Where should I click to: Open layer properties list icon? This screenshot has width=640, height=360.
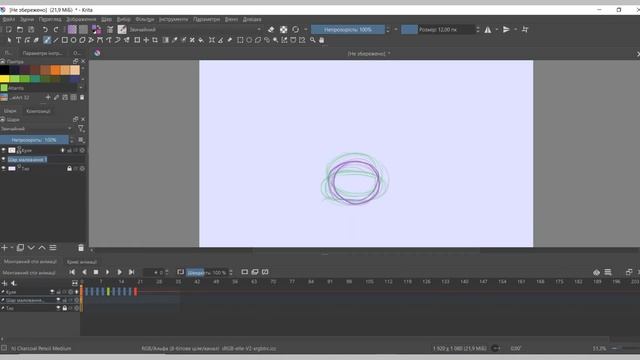coord(53,248)
